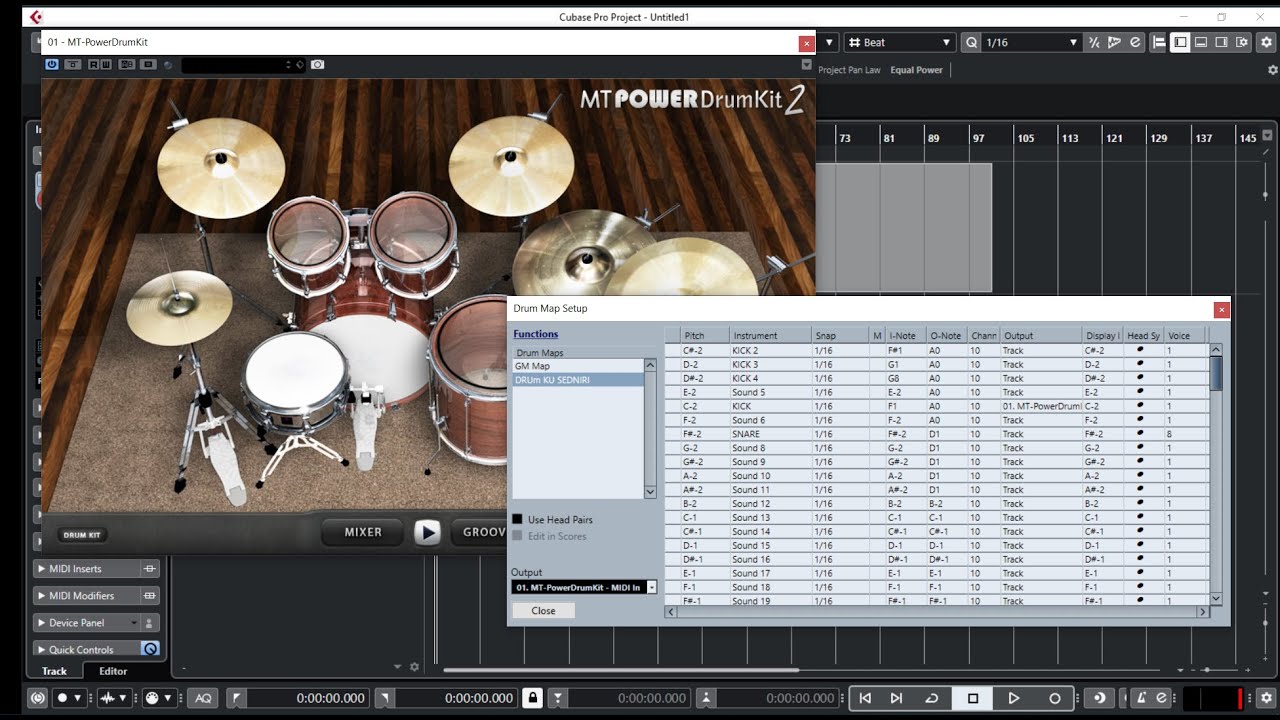
Task: Open the plugin functions menu arrow
Action: pyautogui.click(x=806, y=64)
